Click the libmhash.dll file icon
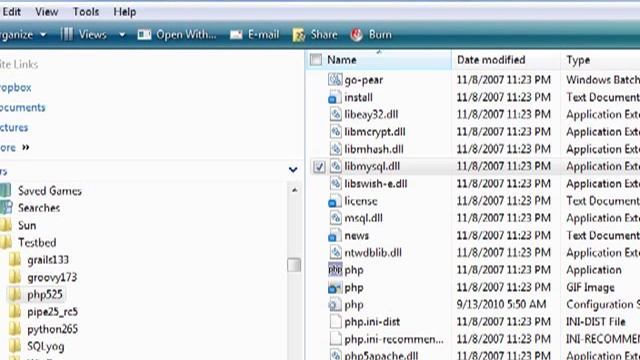This screenshot has width=640, height=360. 335,149
